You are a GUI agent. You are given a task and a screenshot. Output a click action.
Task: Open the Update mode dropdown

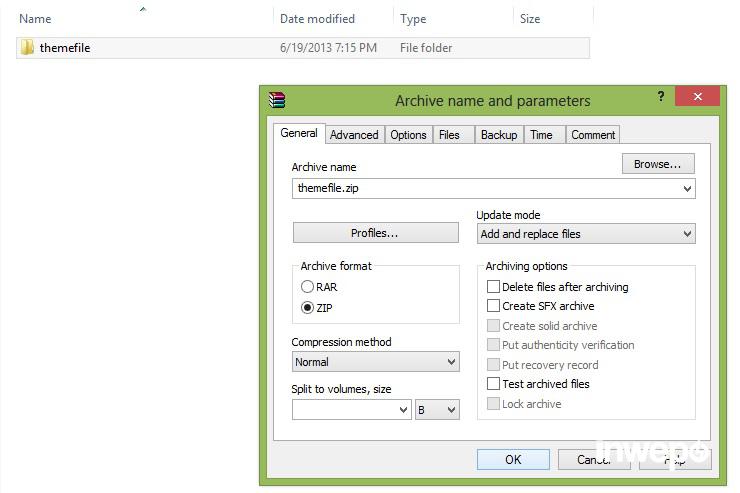(586, 234)
